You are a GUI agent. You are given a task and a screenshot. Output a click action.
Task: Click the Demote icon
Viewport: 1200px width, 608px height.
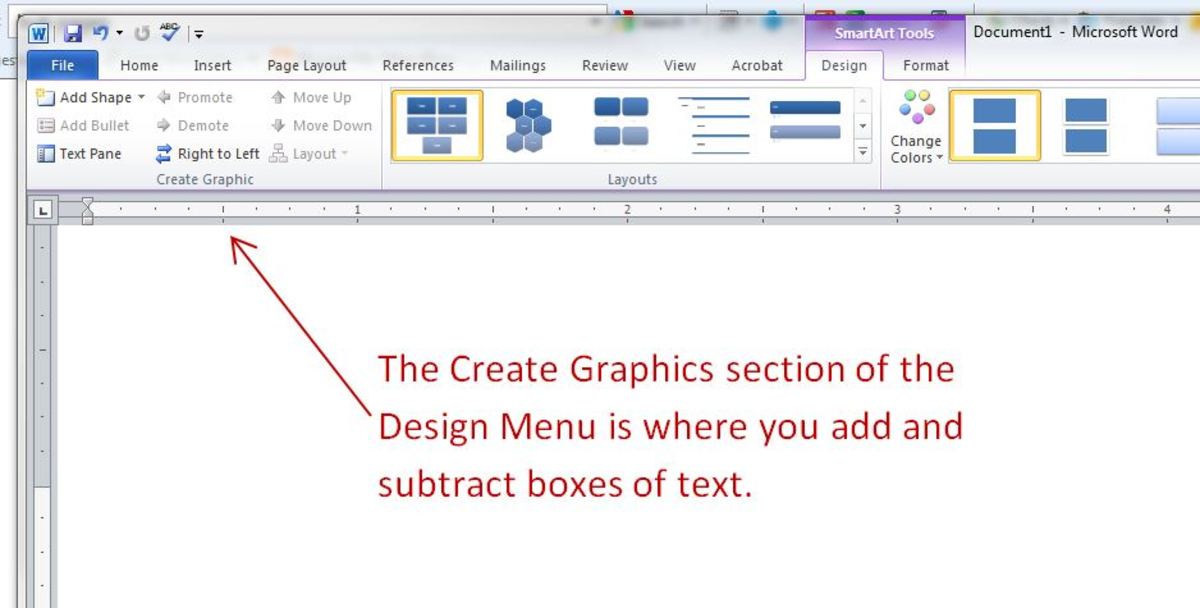196,125
